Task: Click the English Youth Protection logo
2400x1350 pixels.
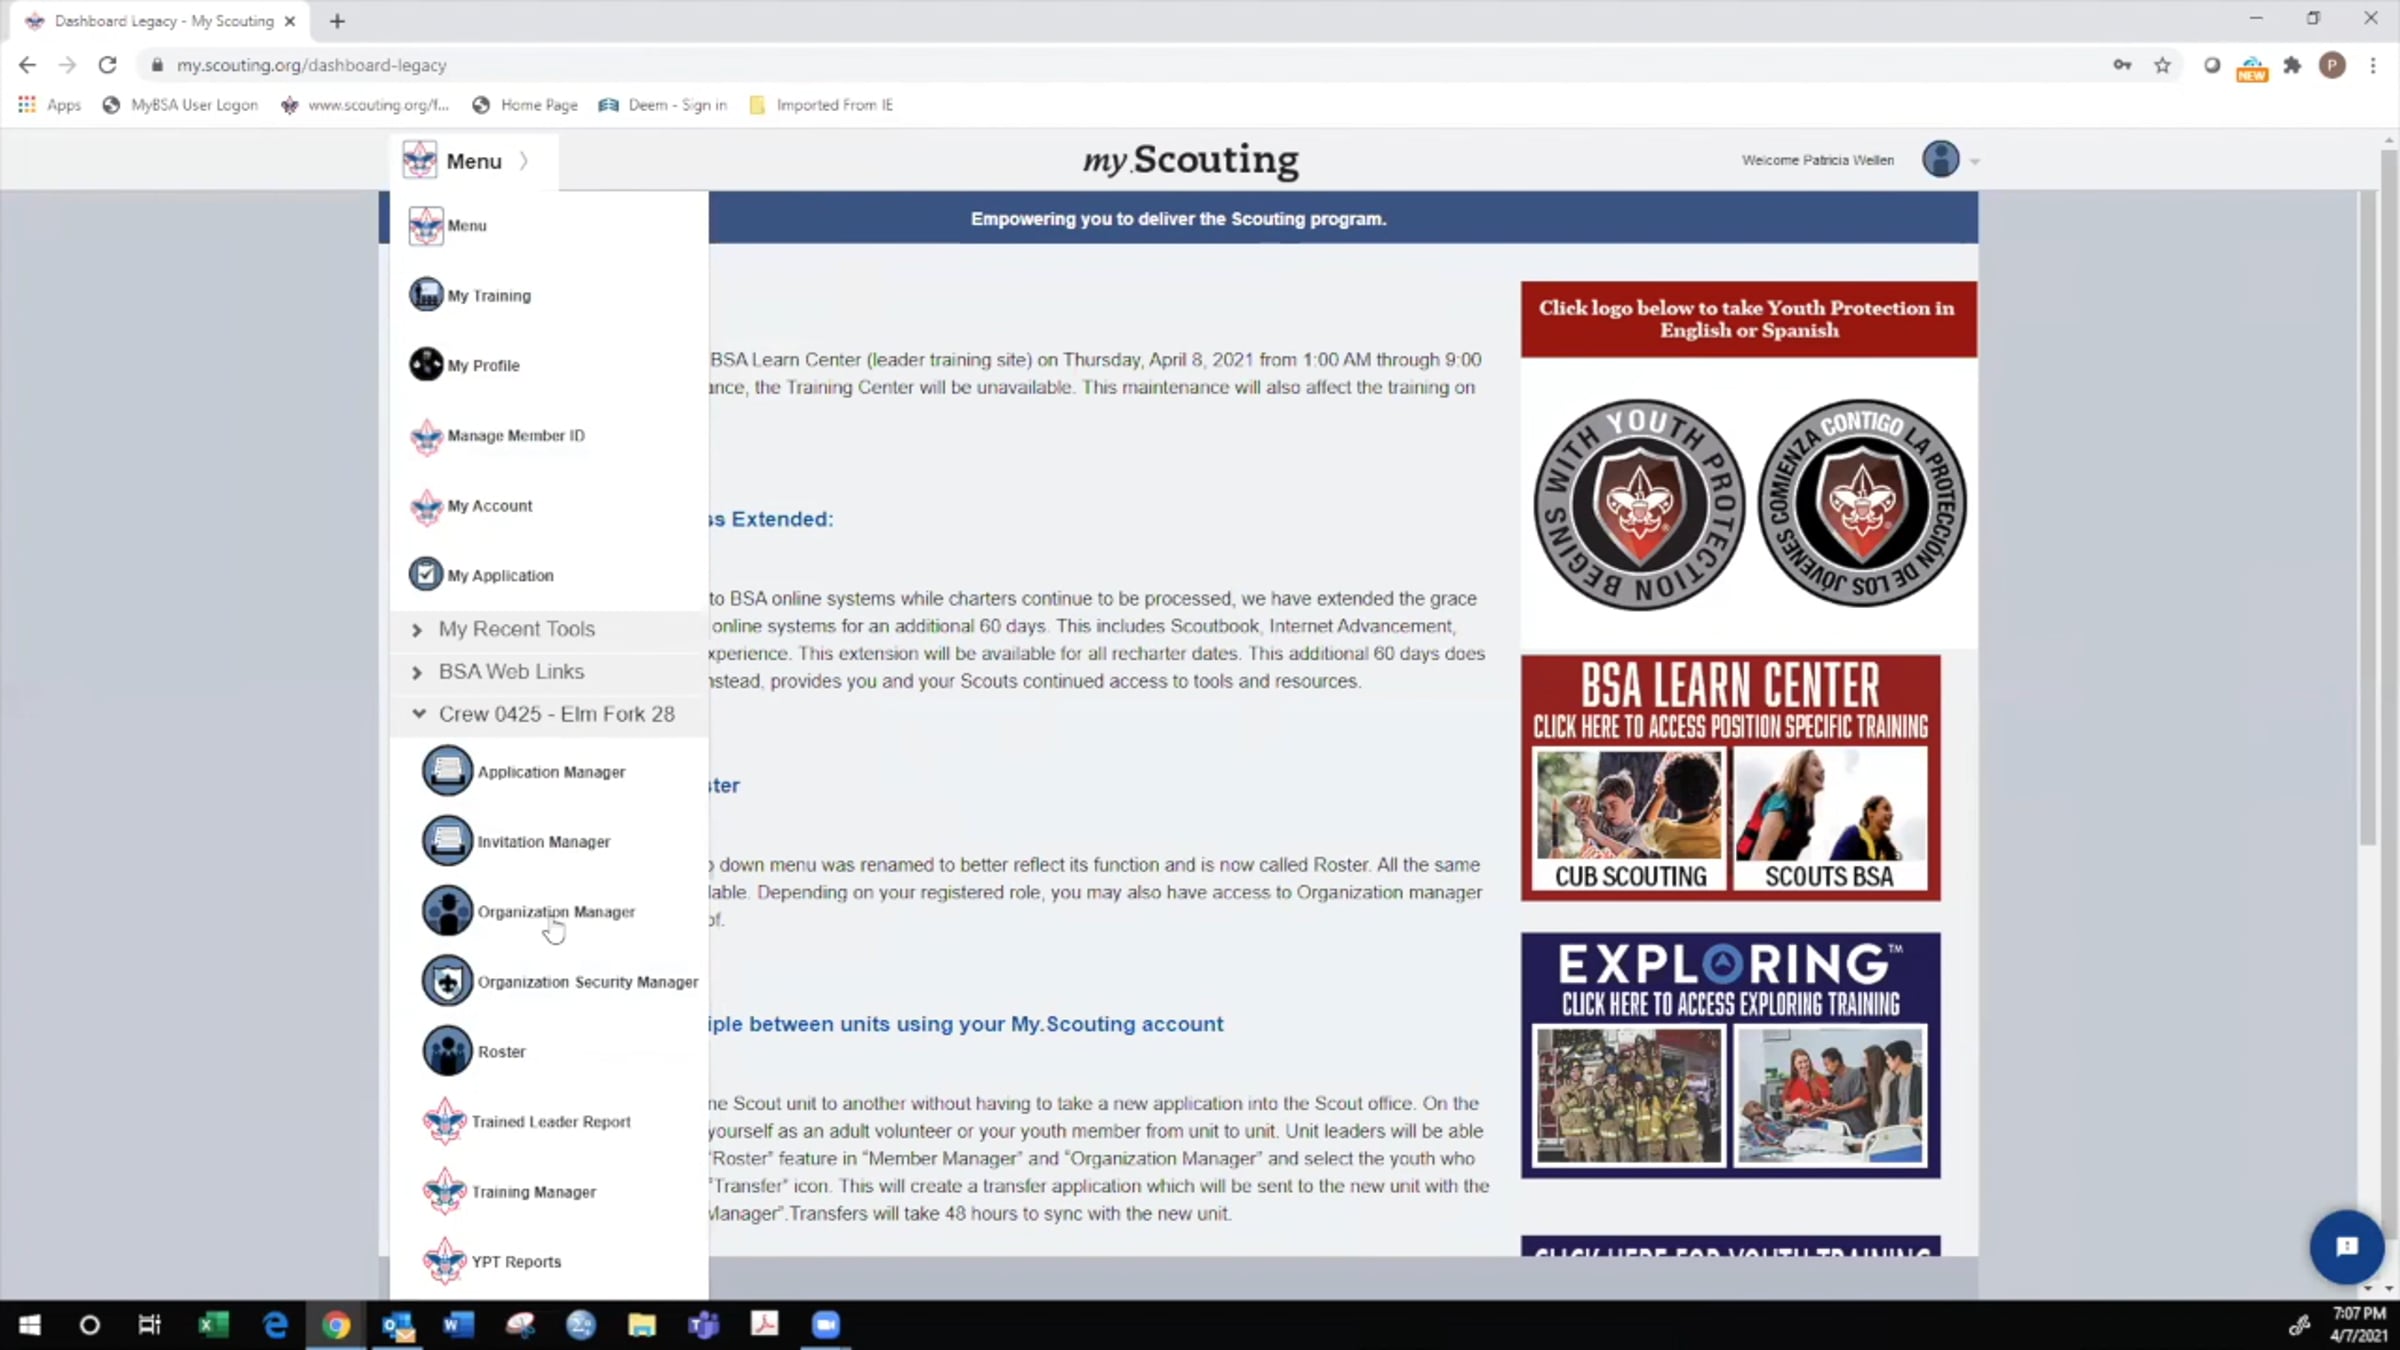Action: pyautogui.click(x=1639, y=504)
